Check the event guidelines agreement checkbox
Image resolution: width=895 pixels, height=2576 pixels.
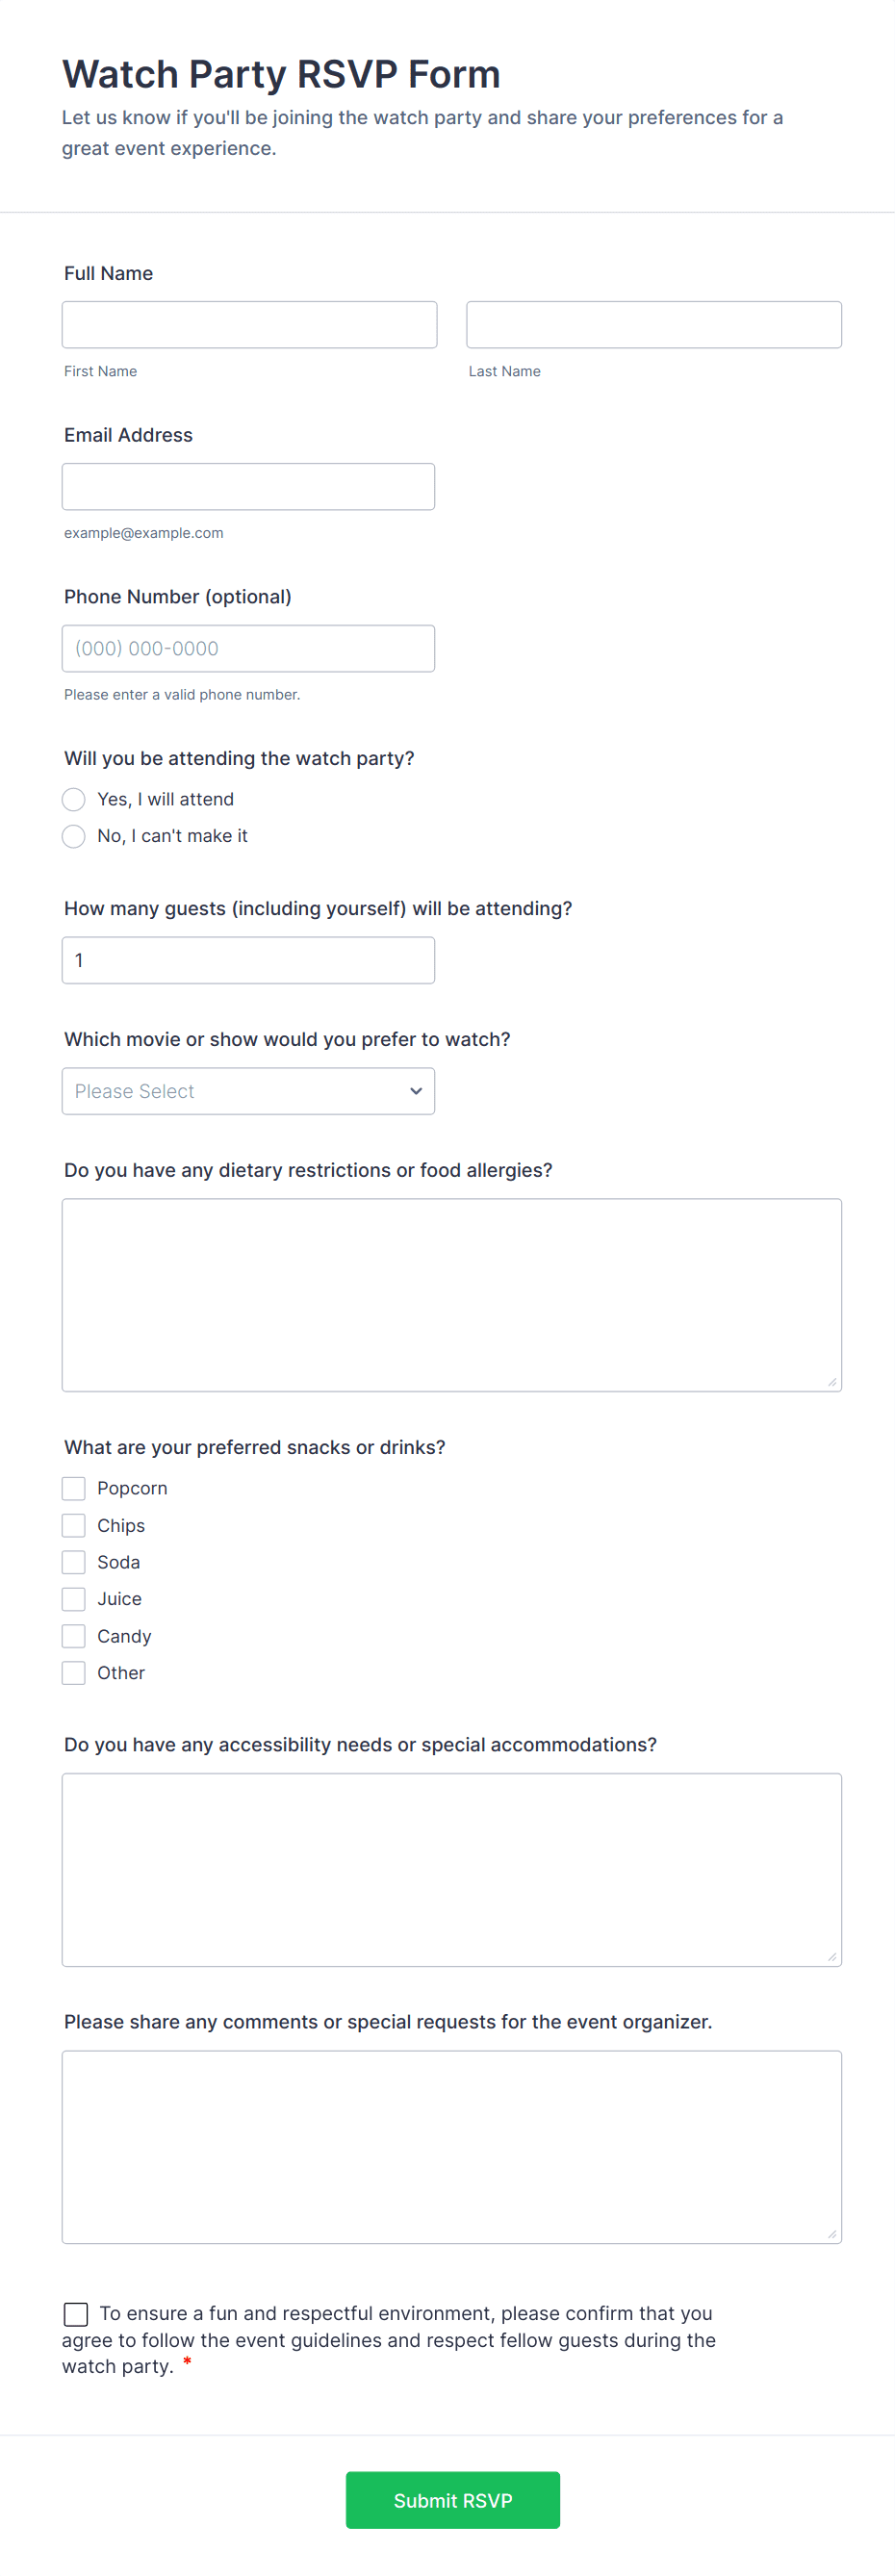click(76, 2314)
